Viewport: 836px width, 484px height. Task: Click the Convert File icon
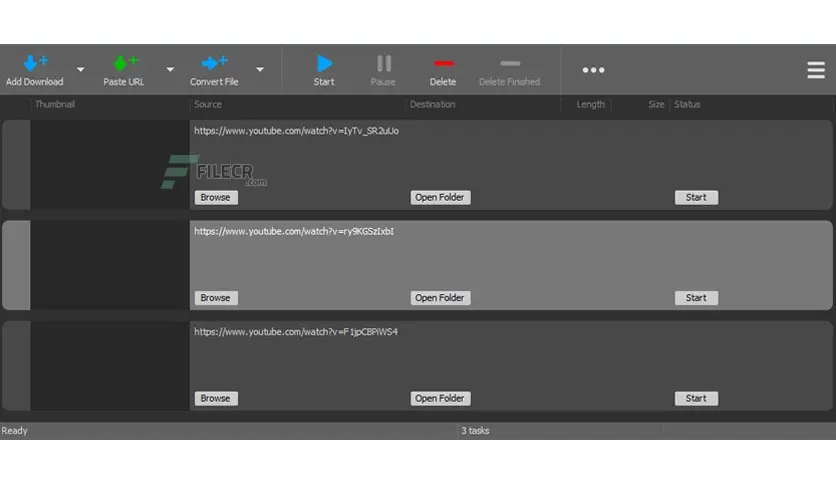point(214,64)
